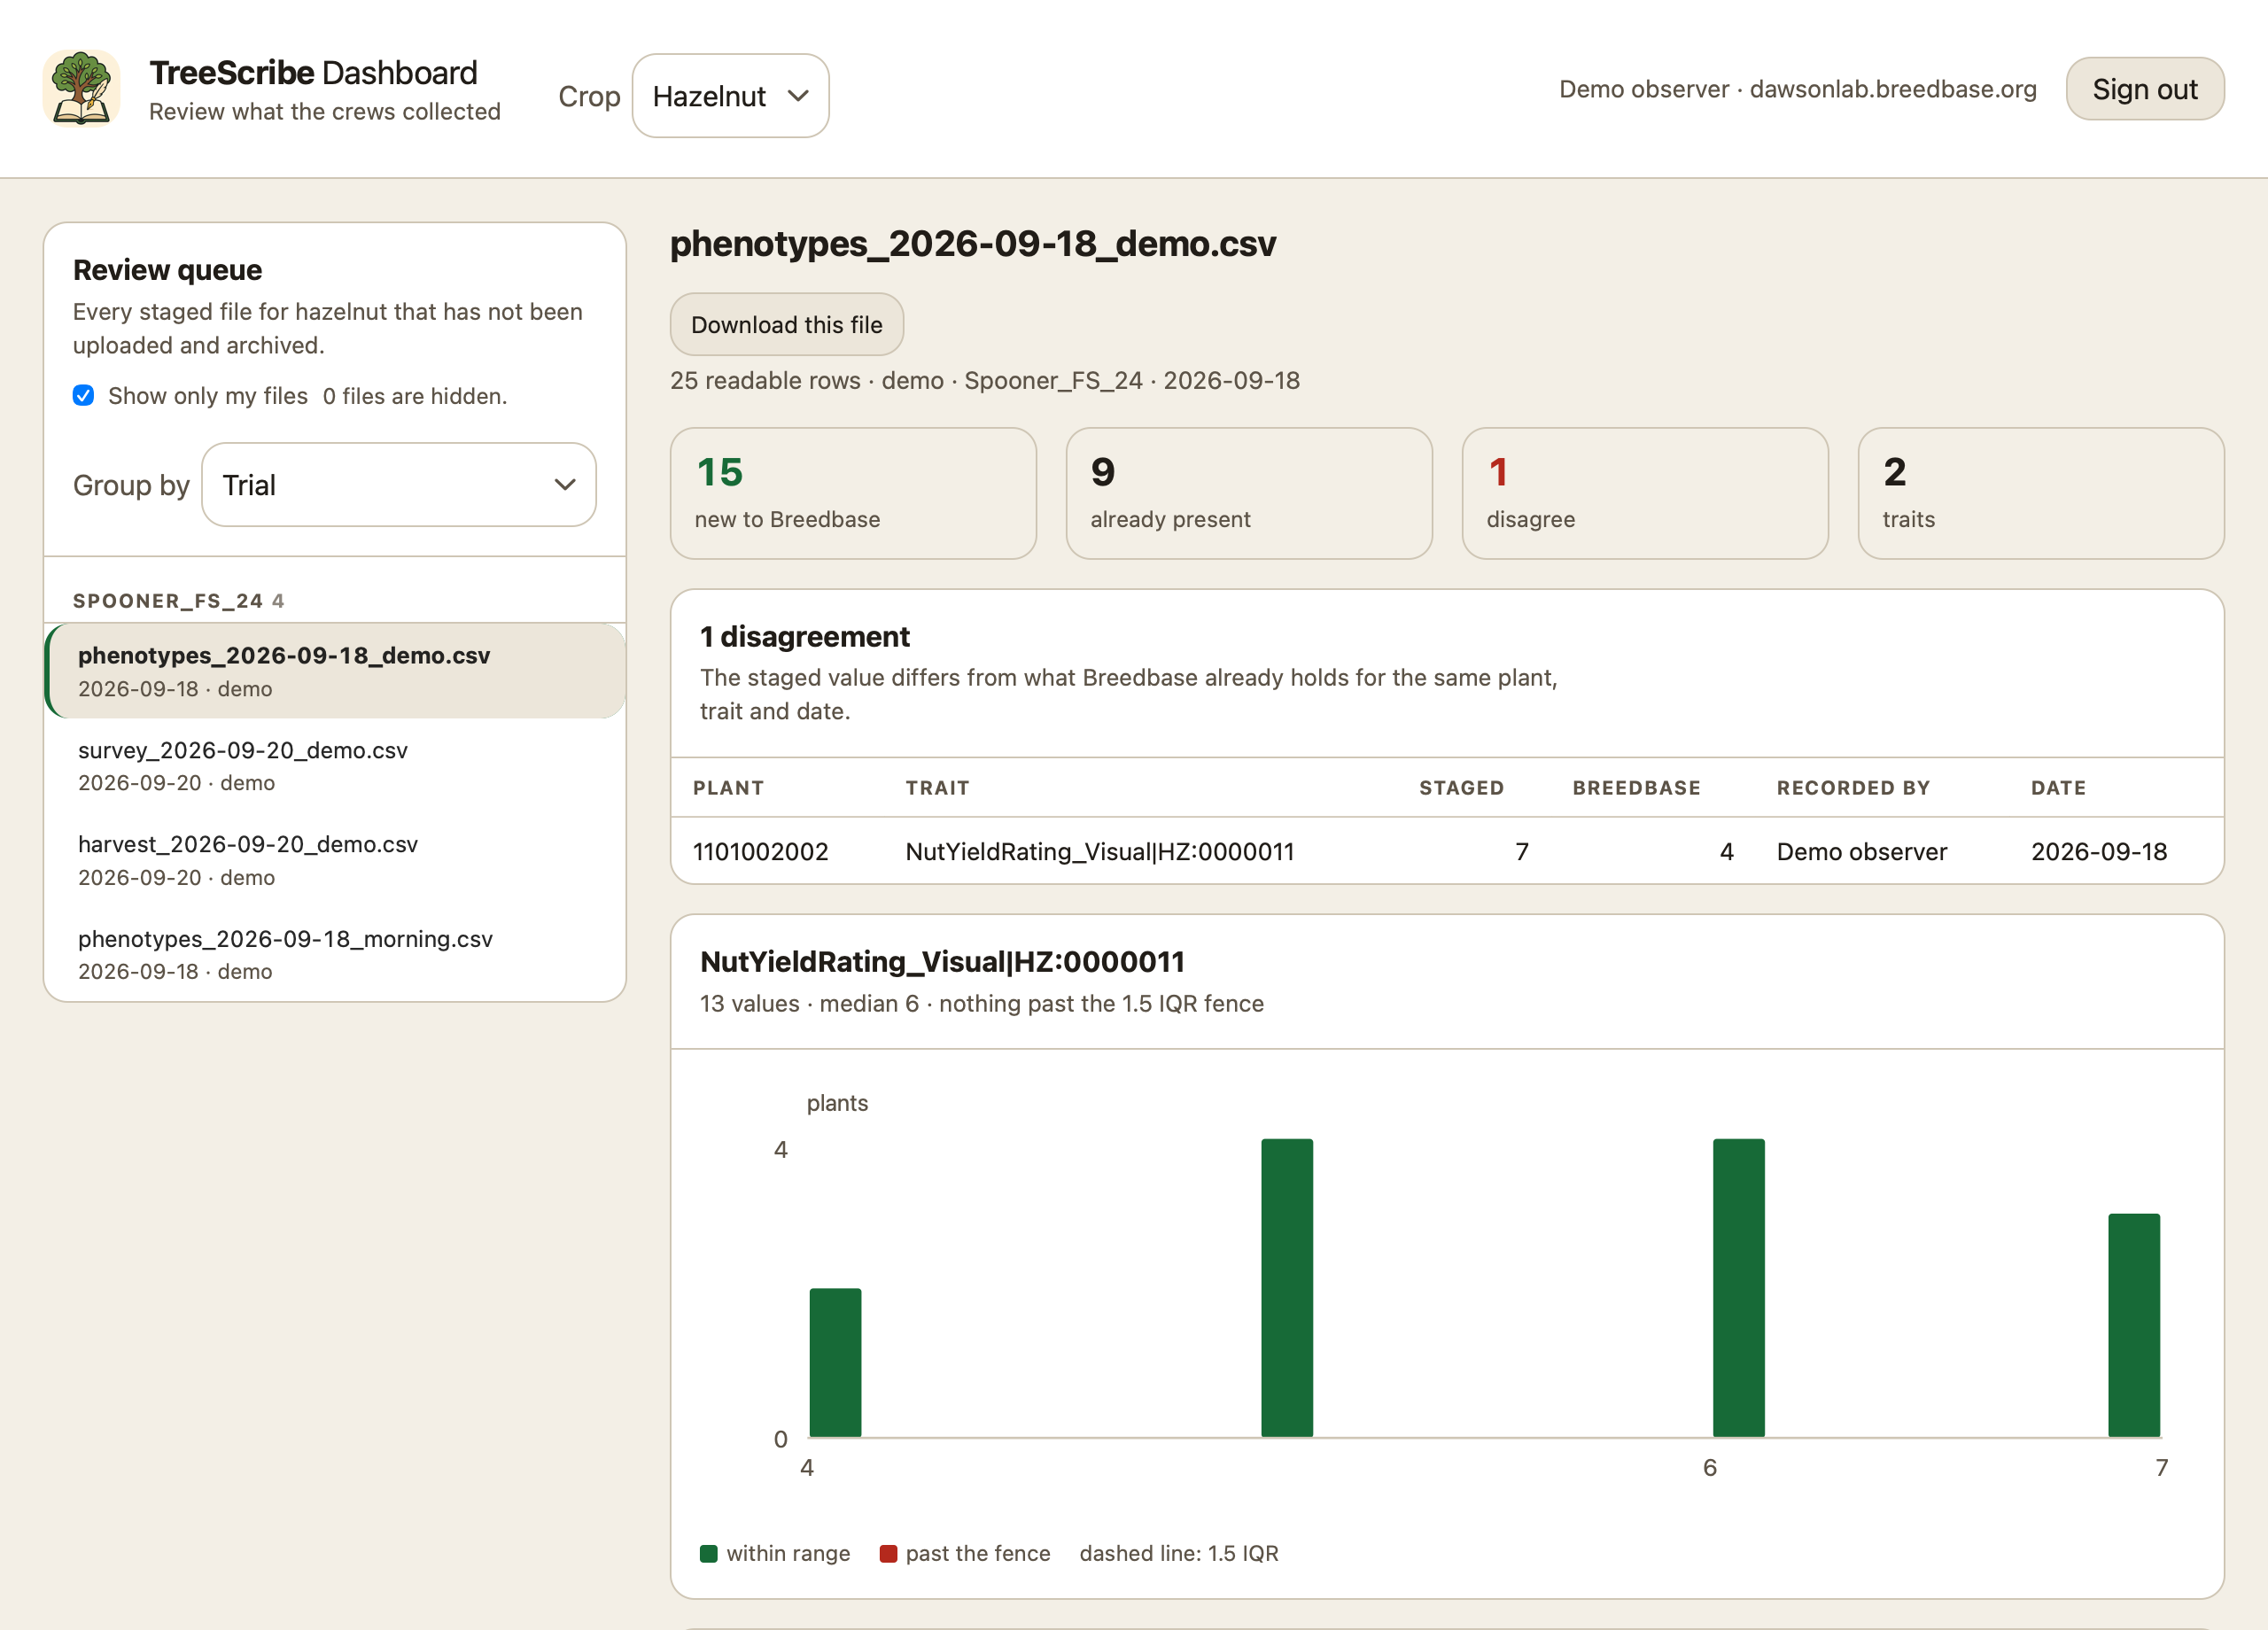Click the BREEDBASE column header
Image resolution: width=2268 pixels, height=1630 pixels.
(x=1636, y=788)
